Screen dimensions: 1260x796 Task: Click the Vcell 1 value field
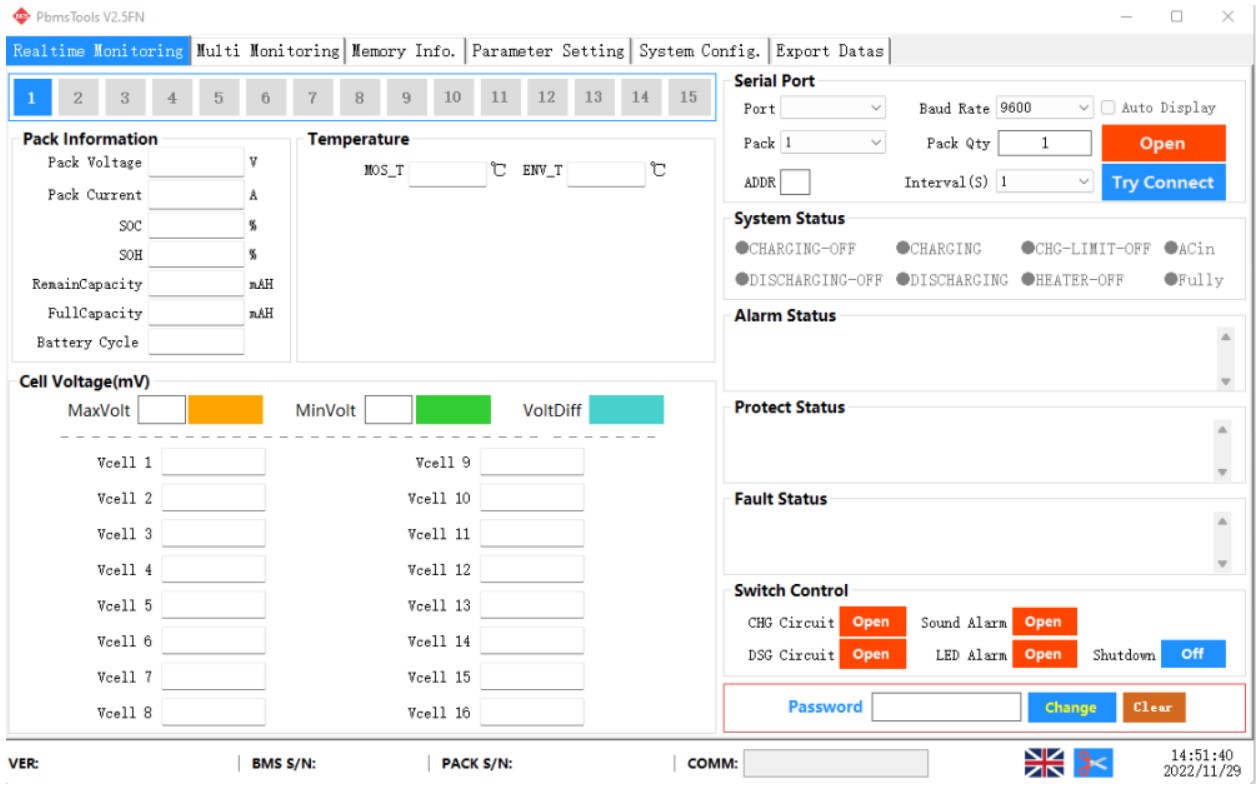point(214,462)
